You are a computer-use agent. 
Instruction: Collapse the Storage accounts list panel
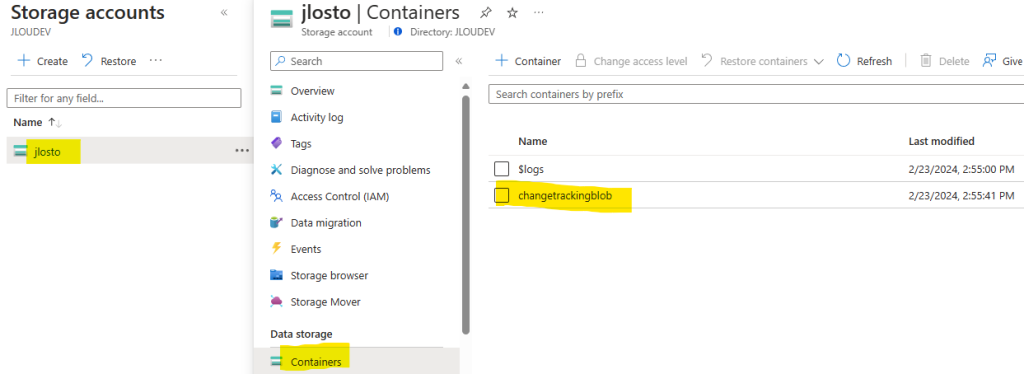click(224, 12)
